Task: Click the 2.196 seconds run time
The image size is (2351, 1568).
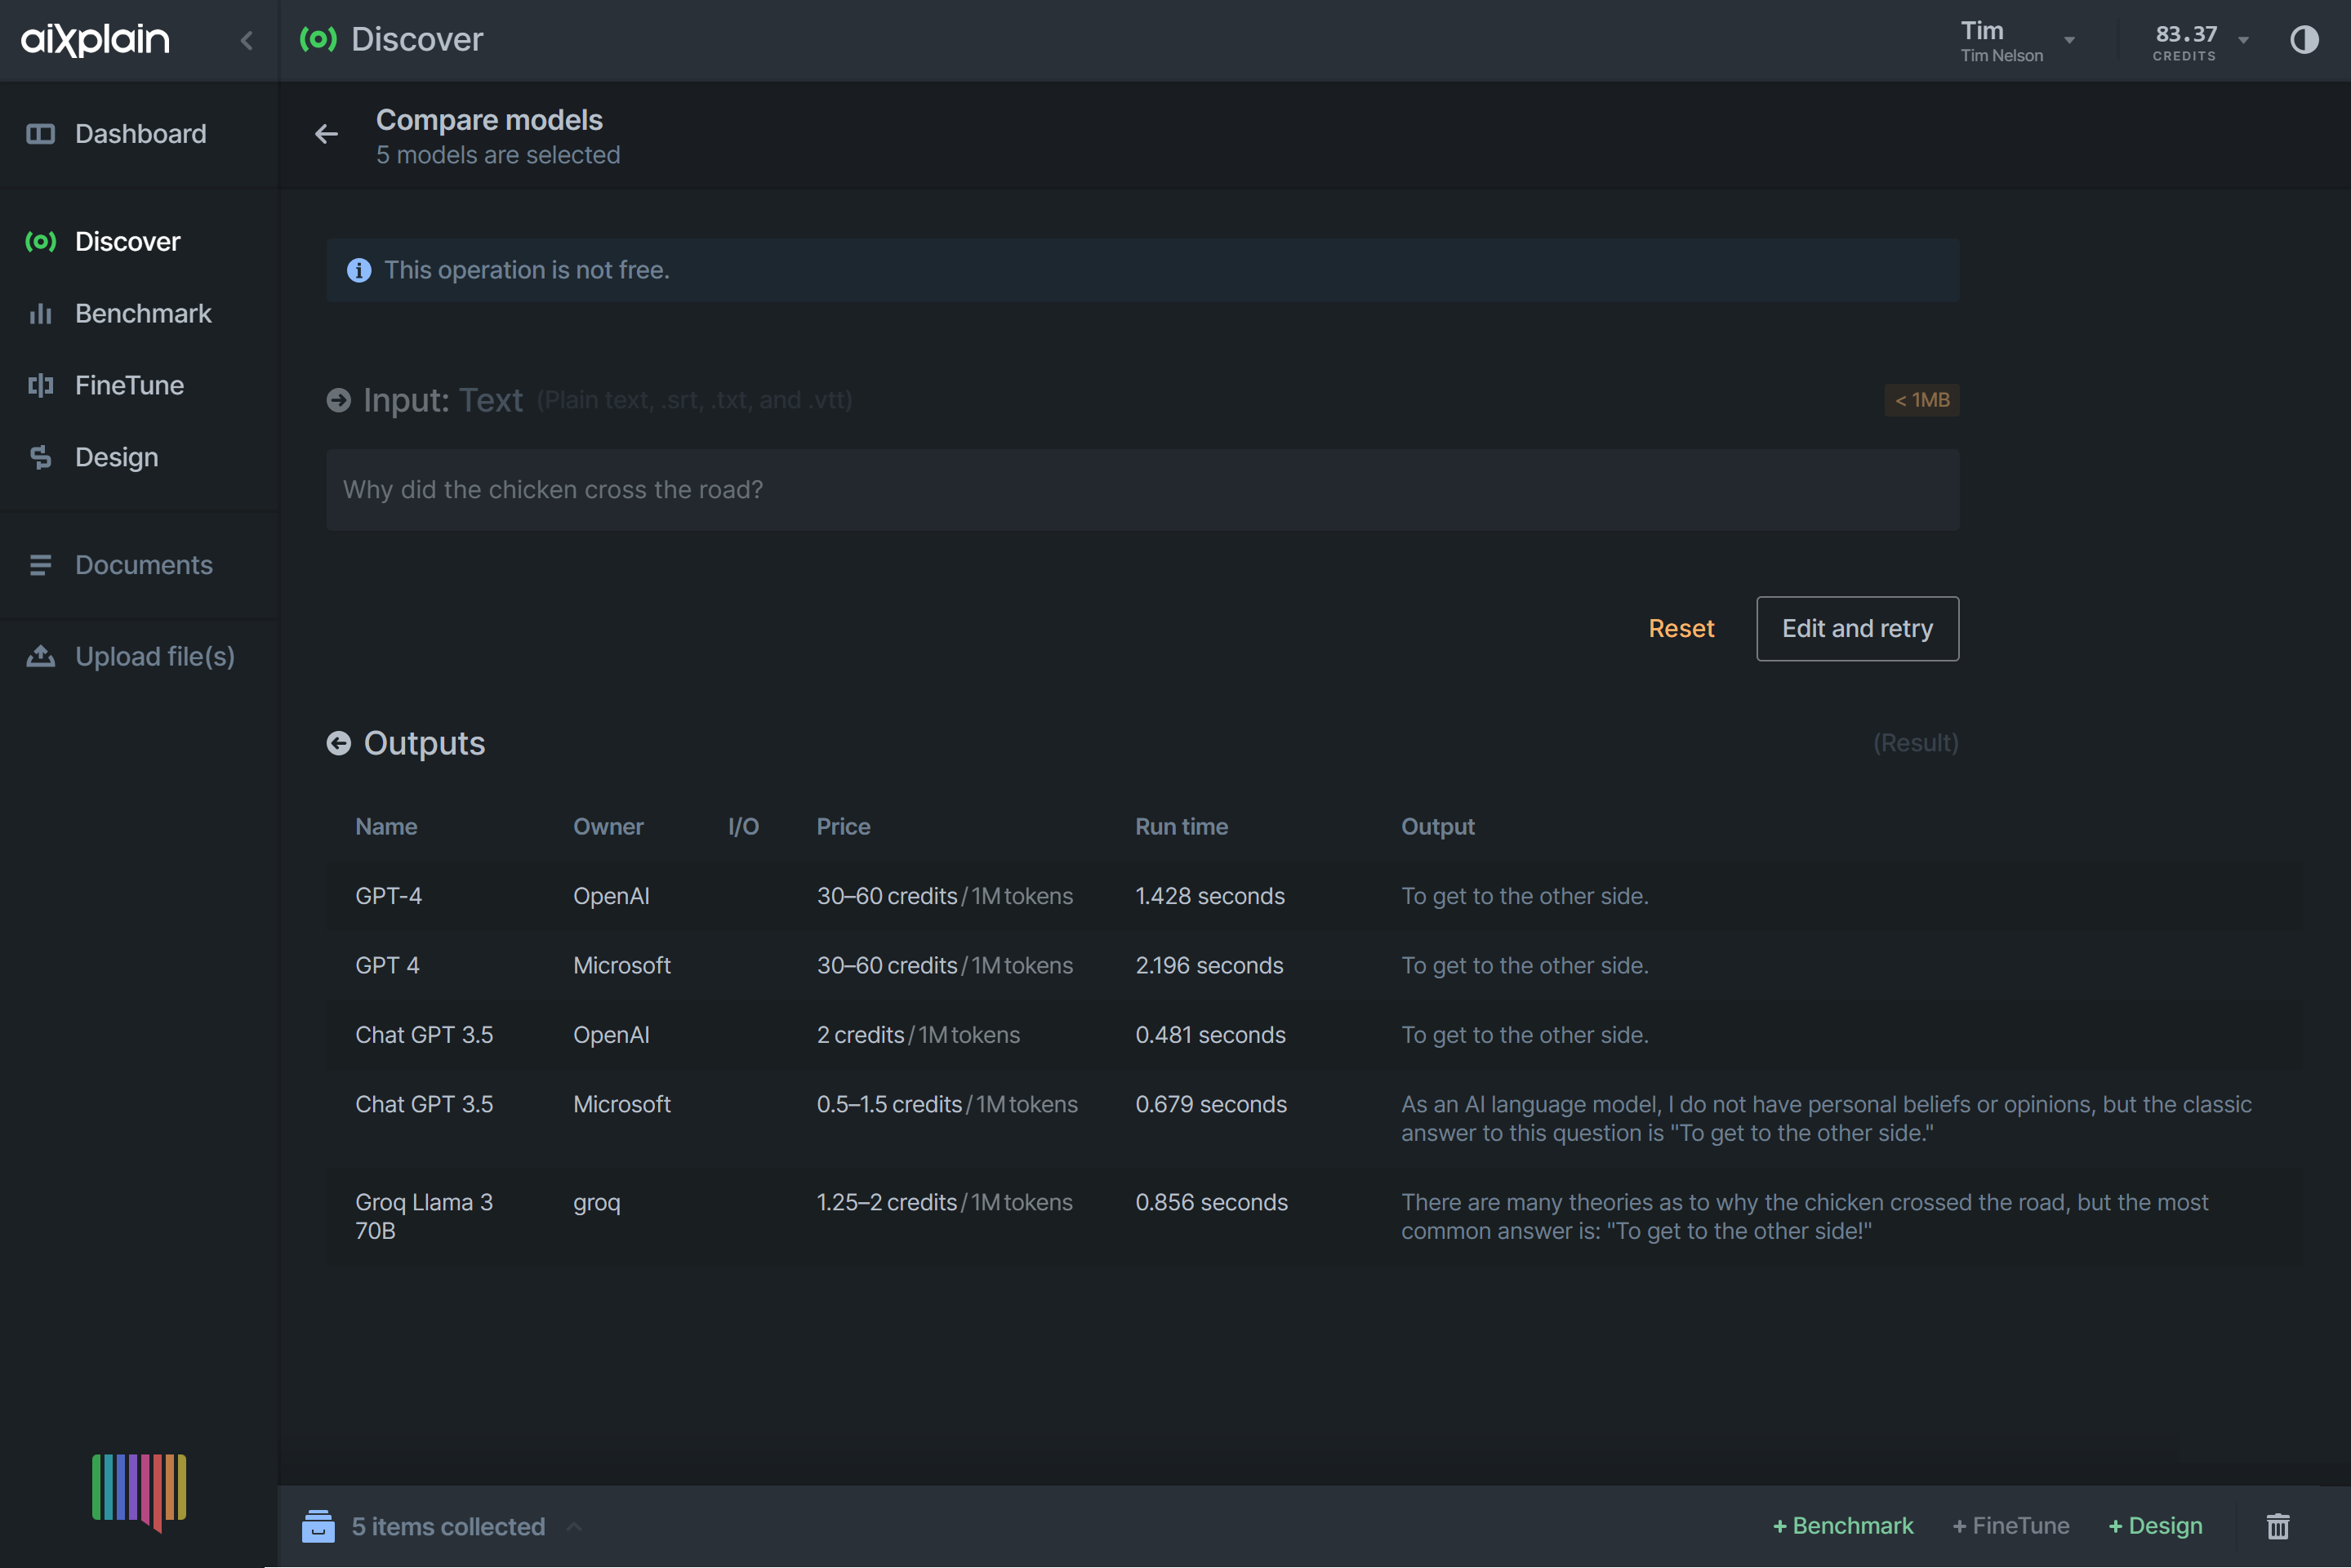Action: pyautogui.click(x=1209, y=966)
